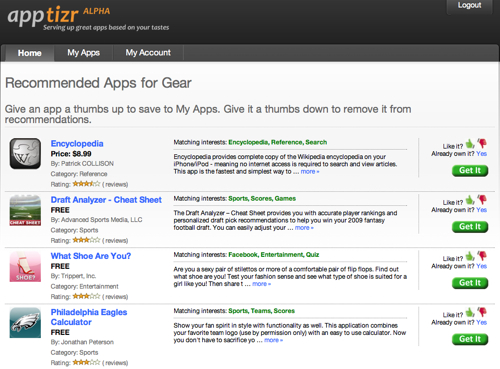Screen dimensions: 500x369
Task: Thumbs down Draft Analyzer - Cheat Sheet
Action: [482, 200]
